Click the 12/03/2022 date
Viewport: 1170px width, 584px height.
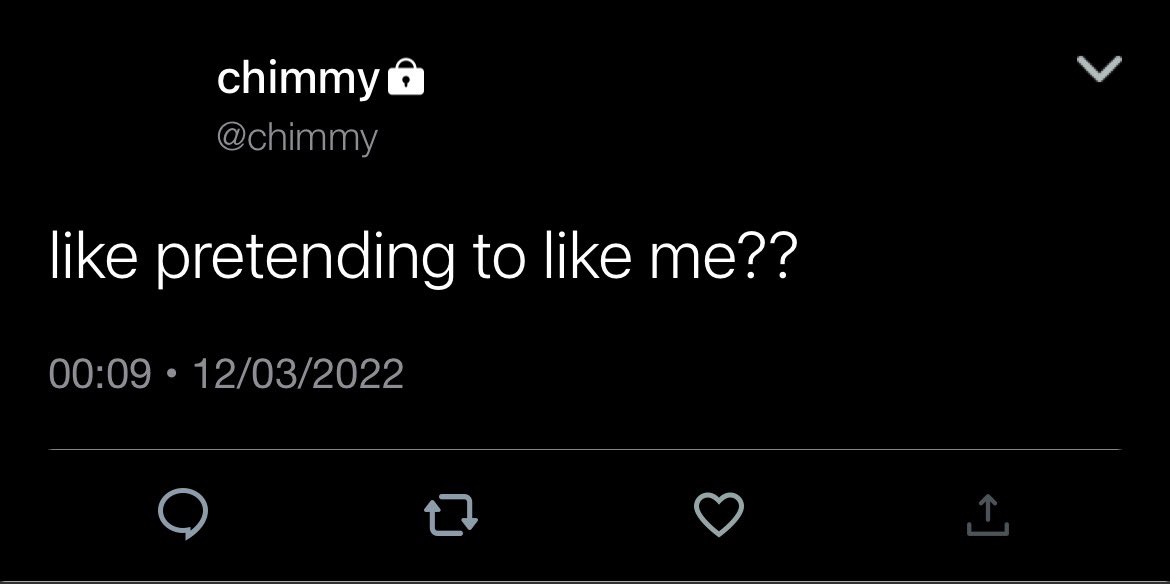click(298, 374)
